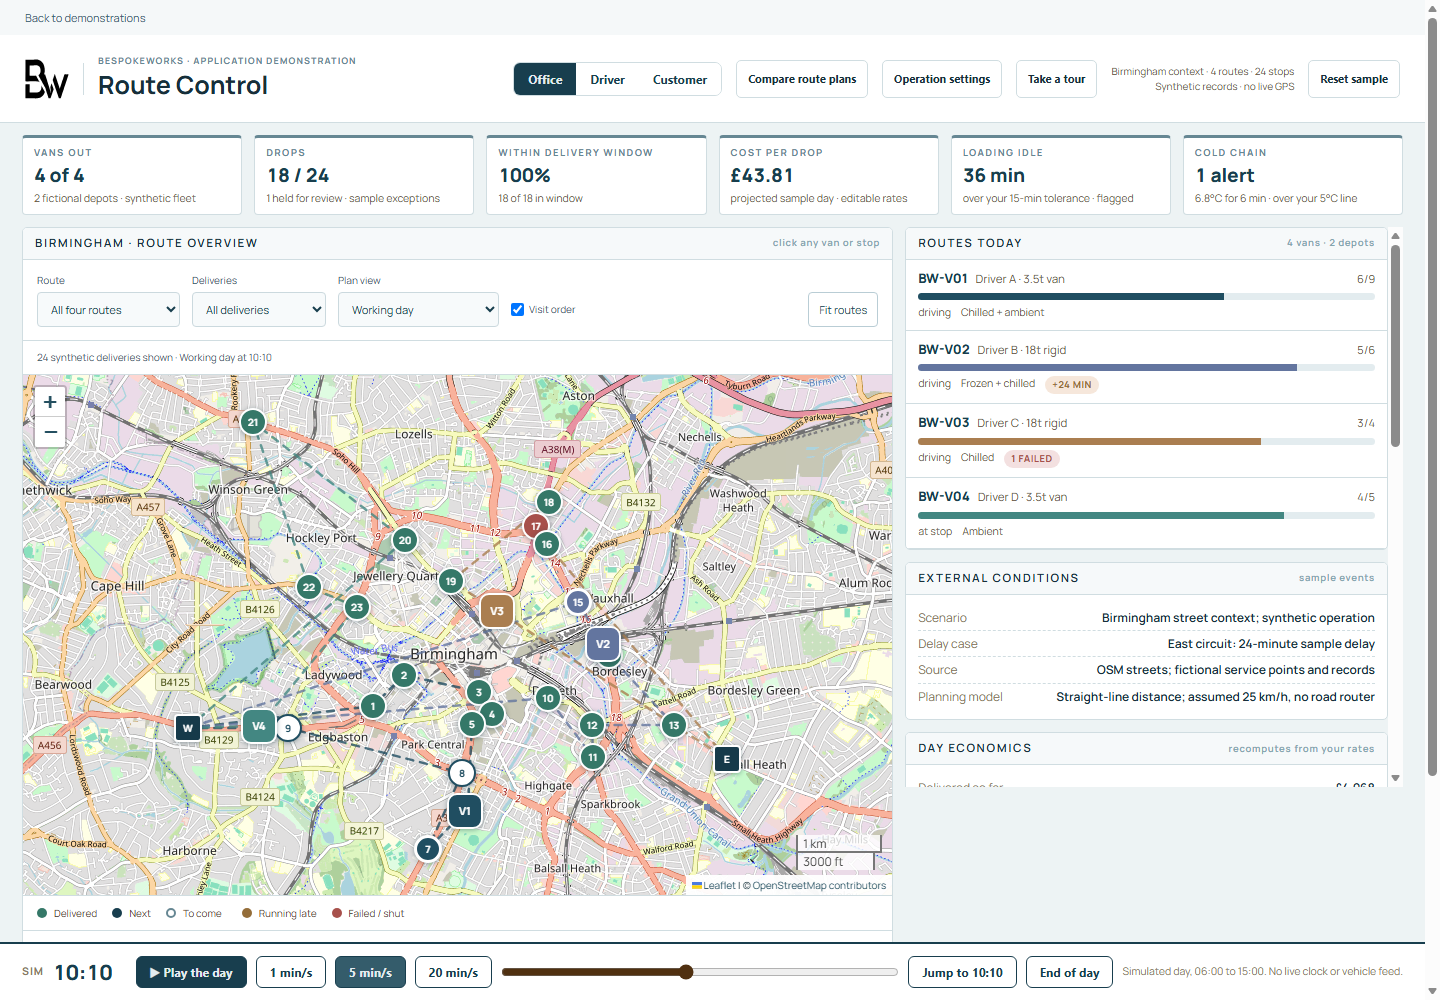This screenshot has width=1440, height=1000.
Task: Select stop 10 marker on map
Action: point(547,698)
